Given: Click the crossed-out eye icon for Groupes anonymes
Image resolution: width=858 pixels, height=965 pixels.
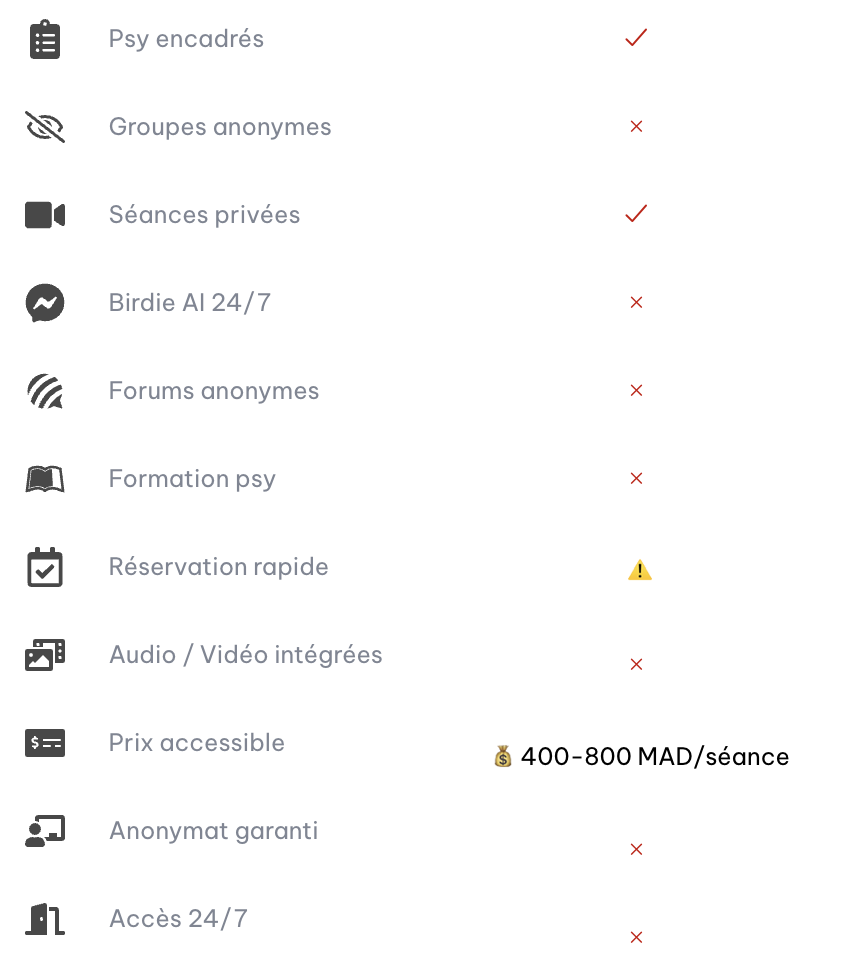Looking at the screenshot, I should 45,127.
